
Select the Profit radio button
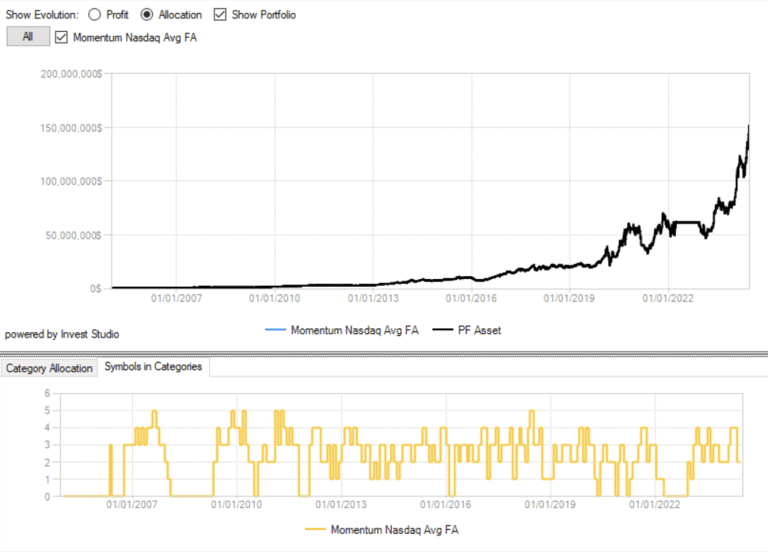[95, 15]
